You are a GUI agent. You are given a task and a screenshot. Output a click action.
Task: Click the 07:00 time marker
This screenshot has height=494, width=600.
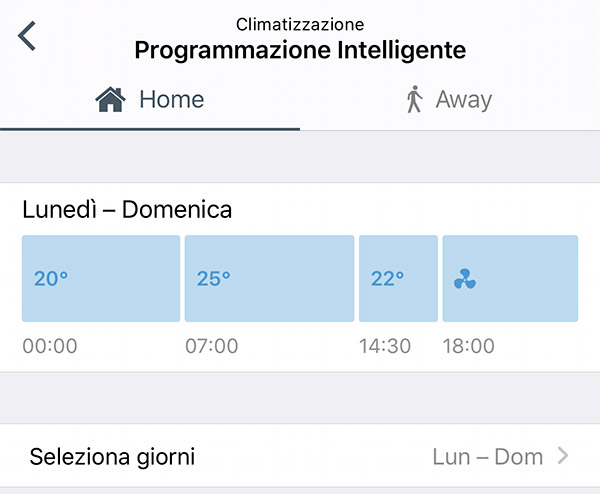[x=212, y=346]
